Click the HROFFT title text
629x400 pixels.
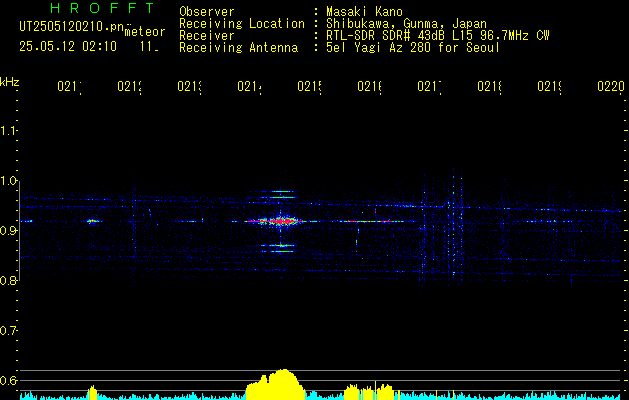tap(102, 8)
